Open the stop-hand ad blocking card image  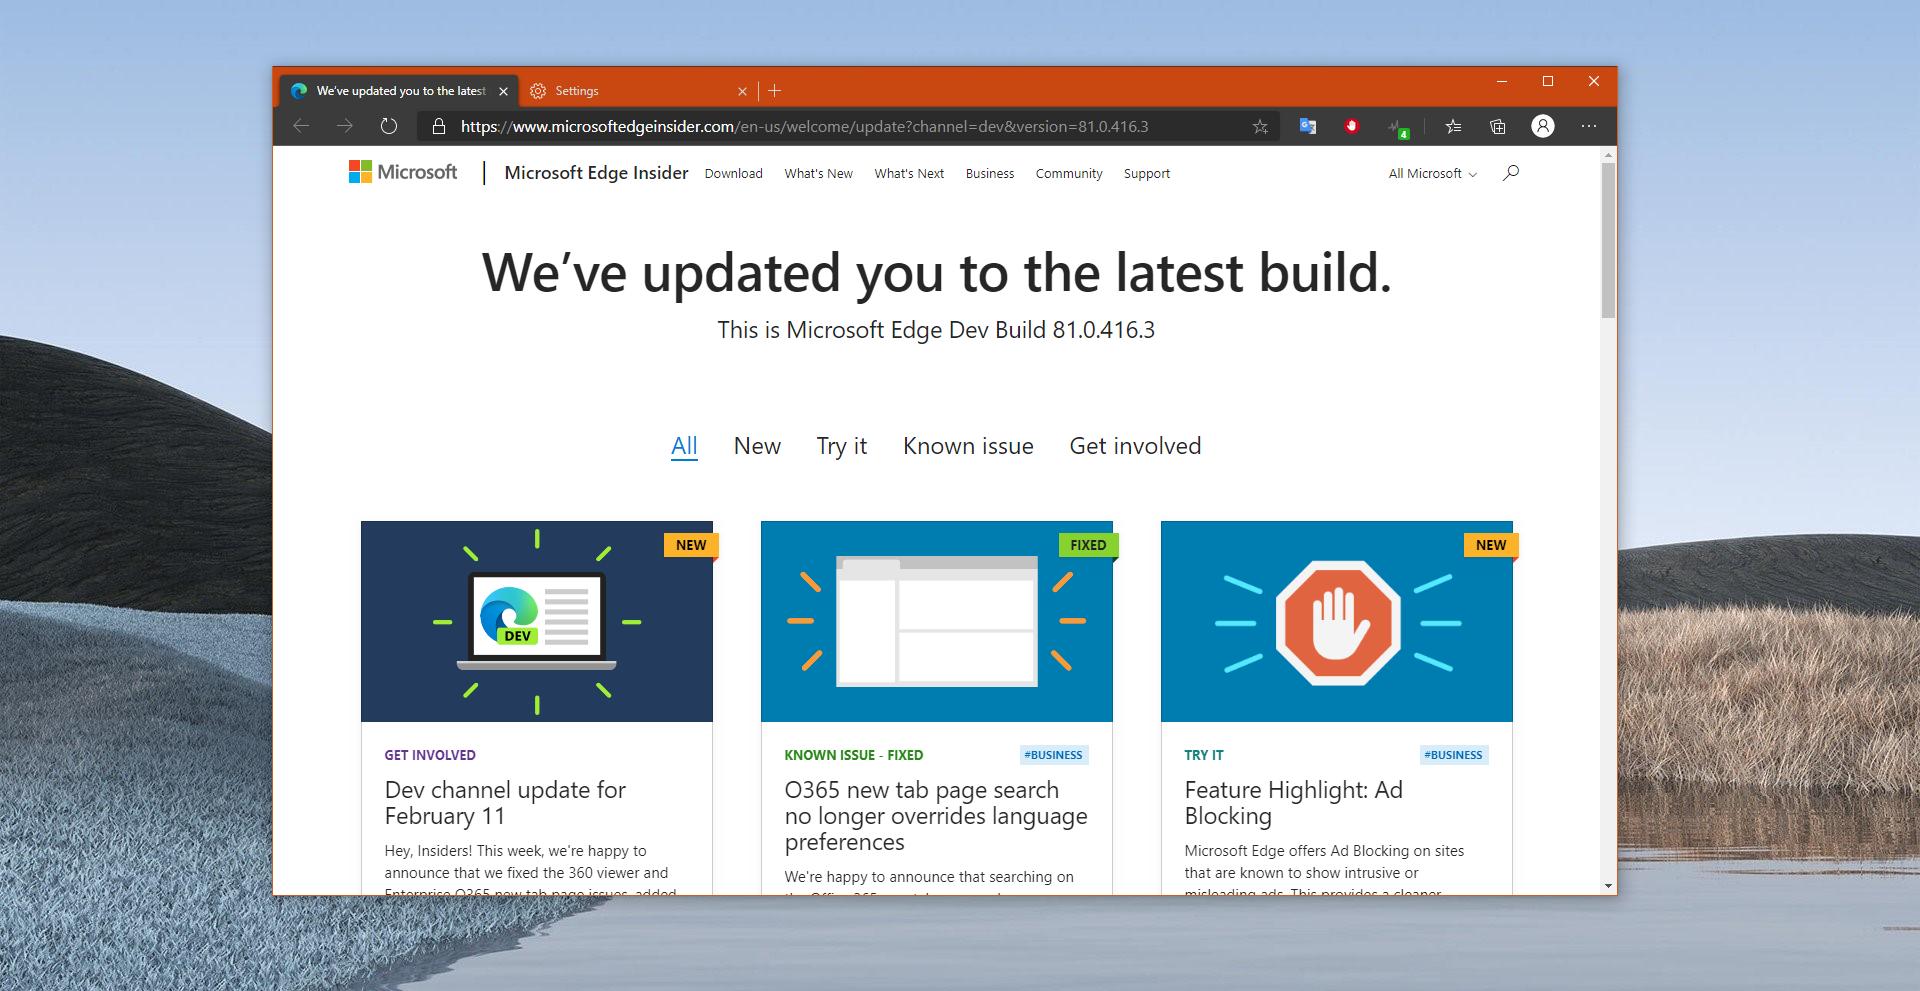tap(1337, 621)
